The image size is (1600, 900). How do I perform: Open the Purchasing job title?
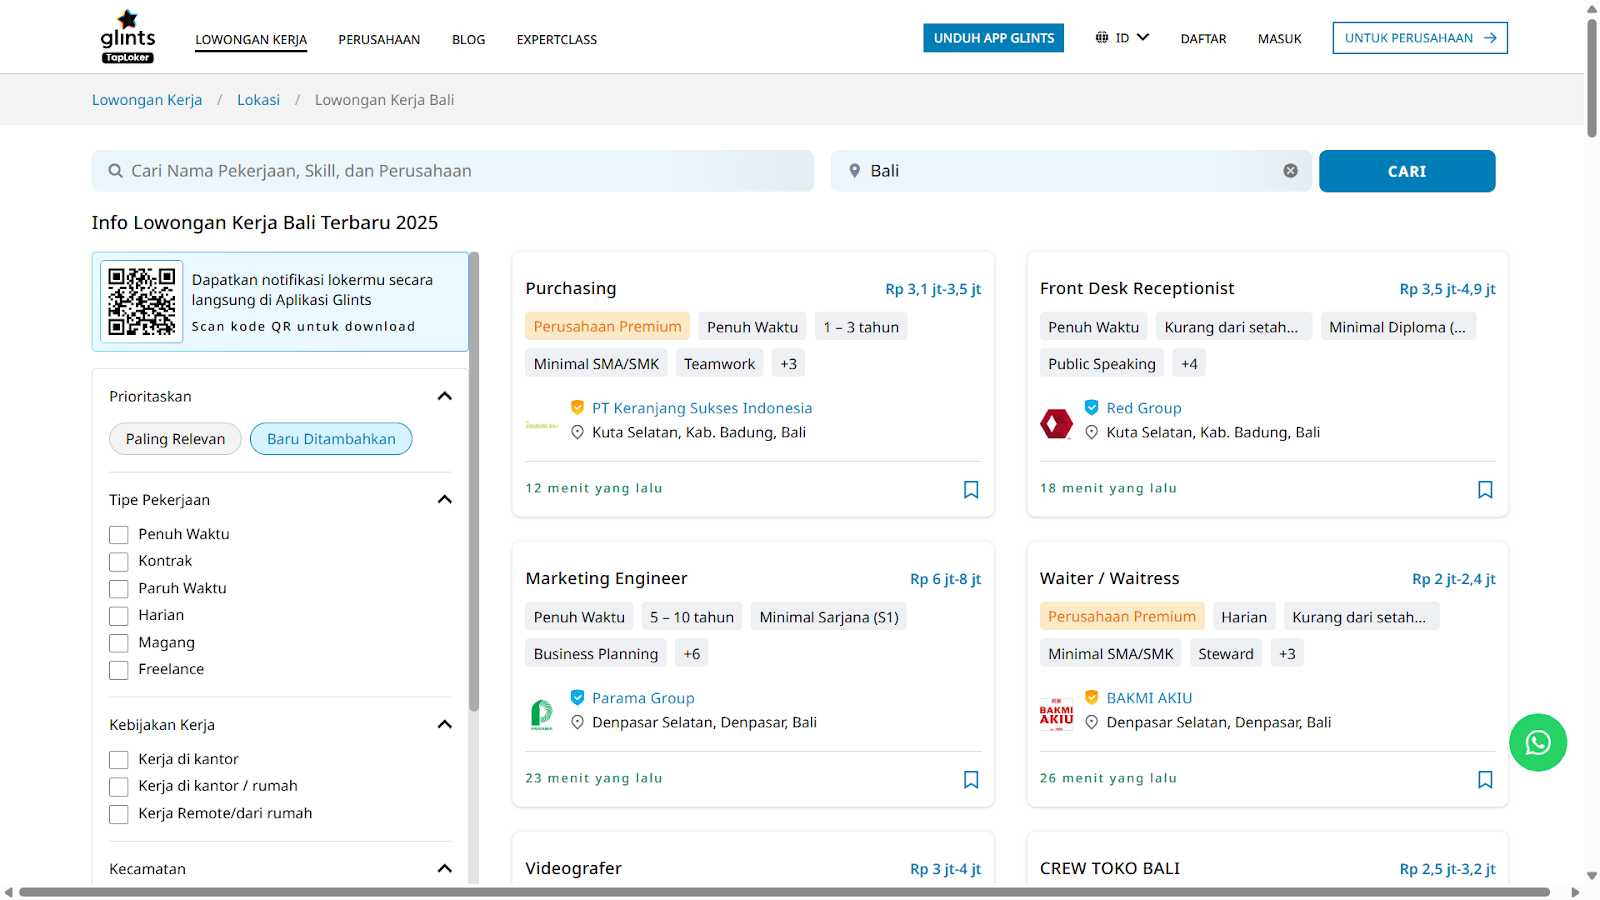[x=571, y=288]
